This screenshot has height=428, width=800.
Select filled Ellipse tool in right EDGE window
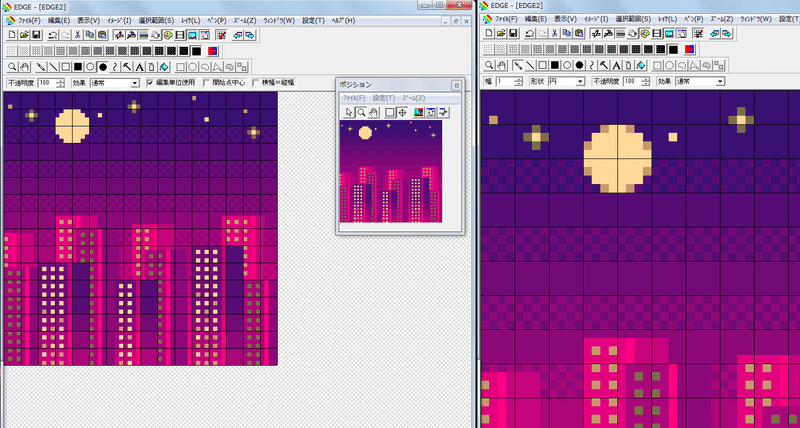(580, 66)
